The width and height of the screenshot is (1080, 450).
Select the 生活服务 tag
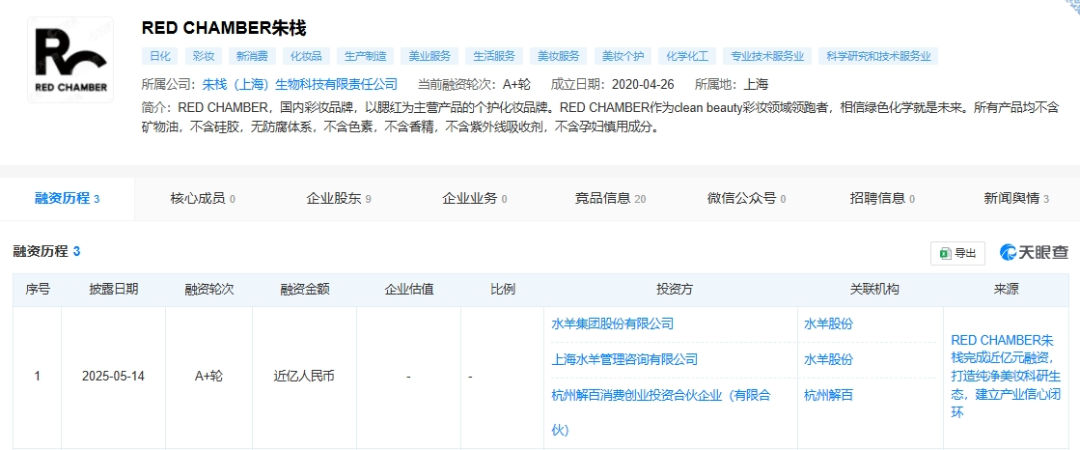[494, 57]
